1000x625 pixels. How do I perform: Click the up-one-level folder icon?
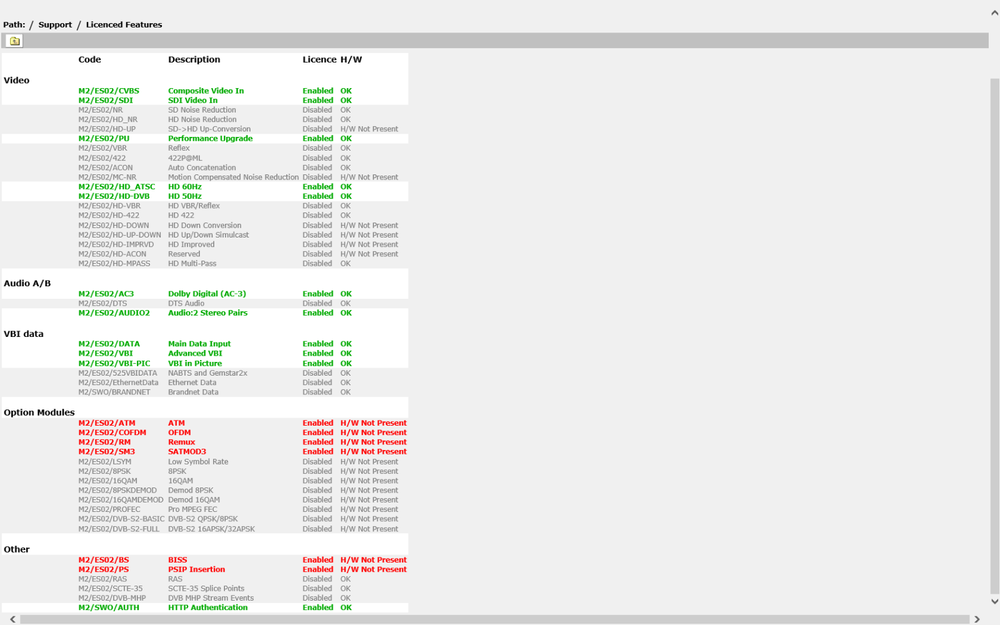coord(14,41)
